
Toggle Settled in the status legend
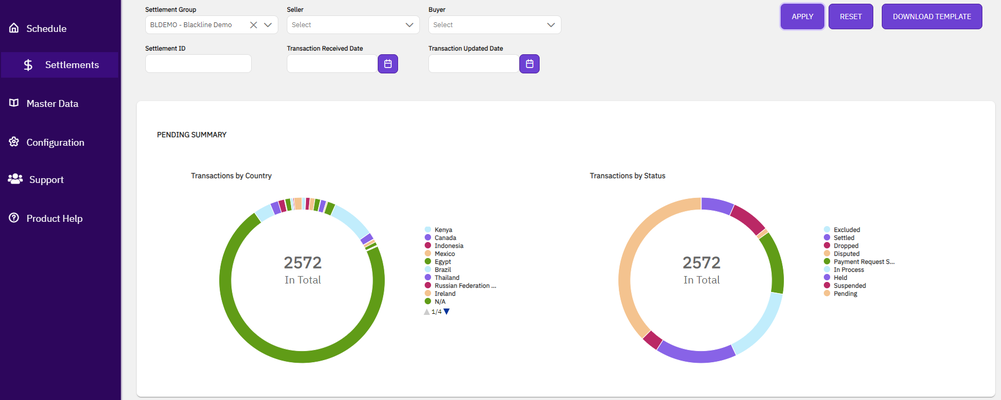[x=845, y=237]
